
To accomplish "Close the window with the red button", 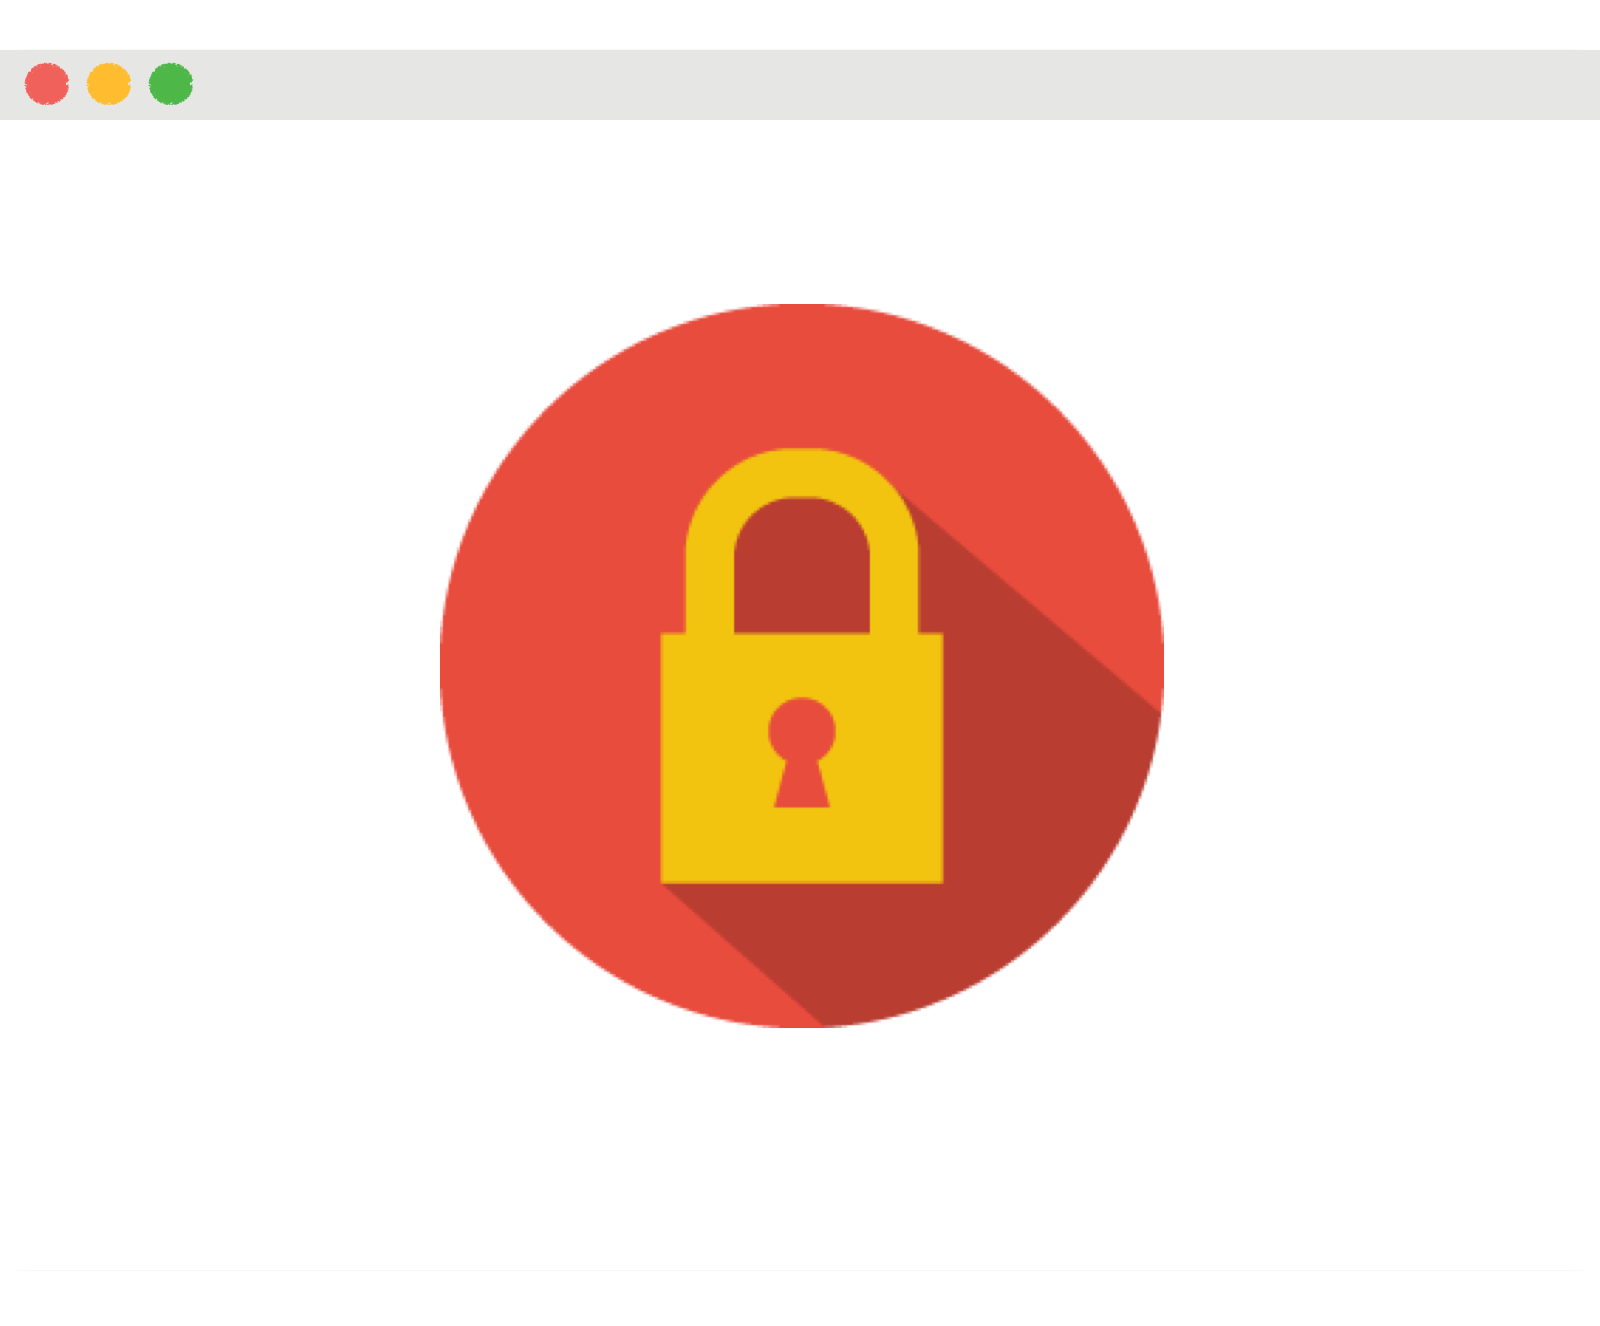I will (47, 84).
